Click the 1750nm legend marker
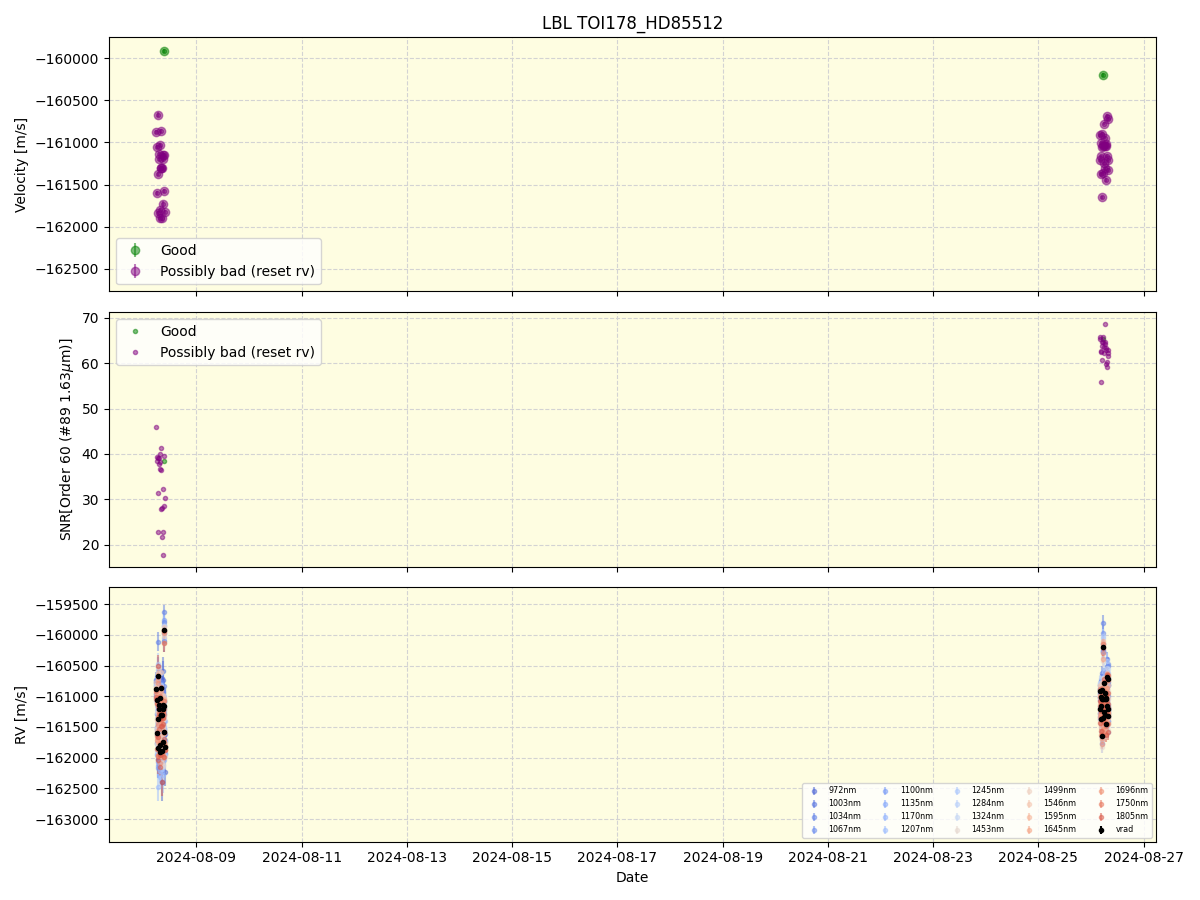1200x900 pixels. (1101, 804)
